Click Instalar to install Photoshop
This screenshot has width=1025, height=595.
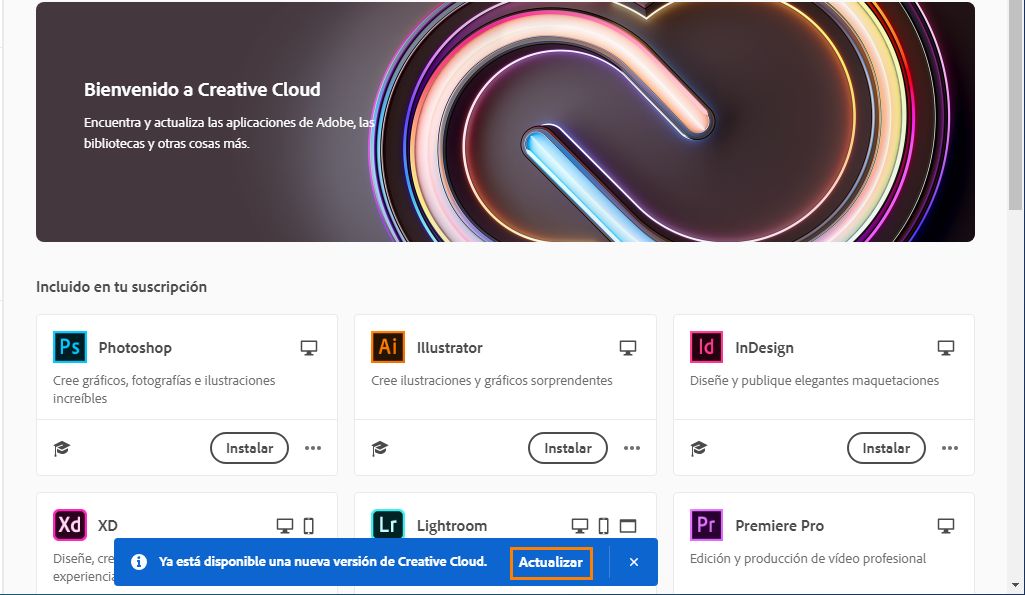tap(248, 448)
